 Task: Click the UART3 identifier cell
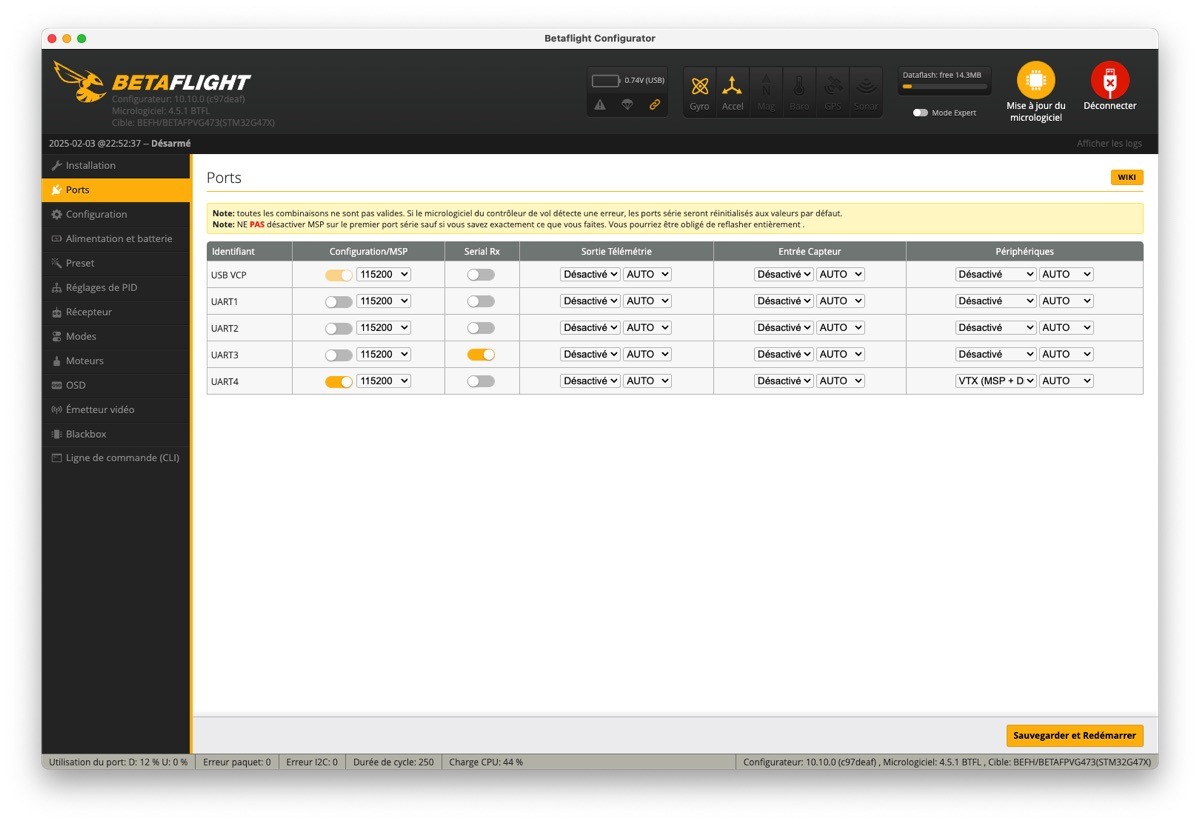pos(250,354)
